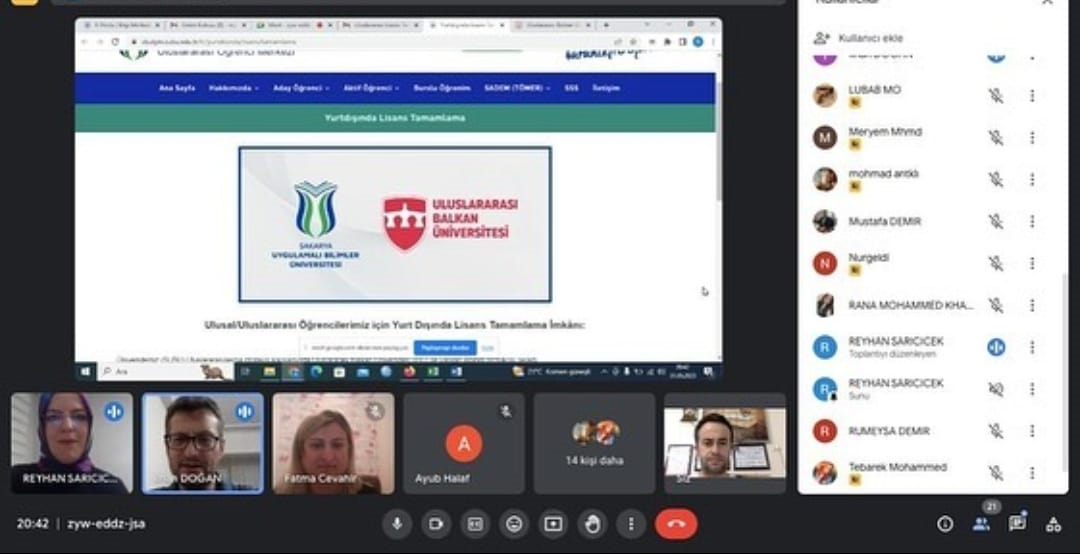Screen dimensions: 1080x554
Task: Toggle microphone in call bar
Action: [397, 524]
